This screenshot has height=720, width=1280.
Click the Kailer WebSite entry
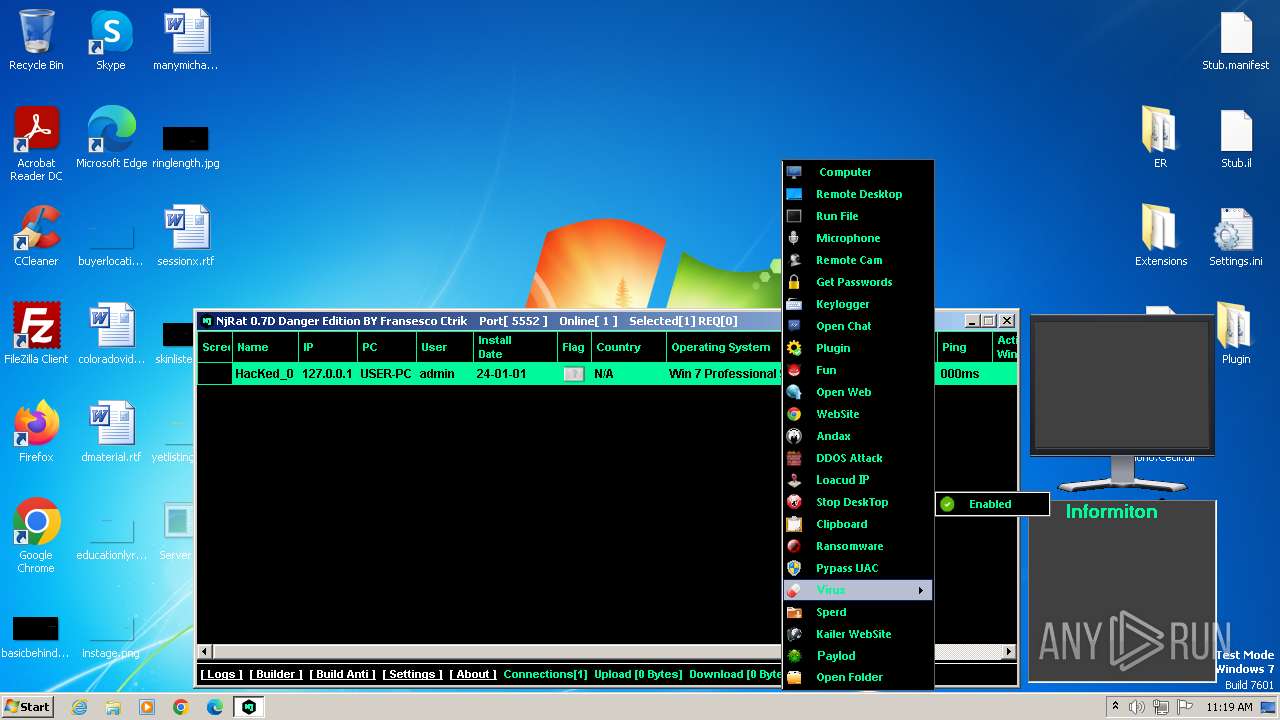(x=857, y=634)
